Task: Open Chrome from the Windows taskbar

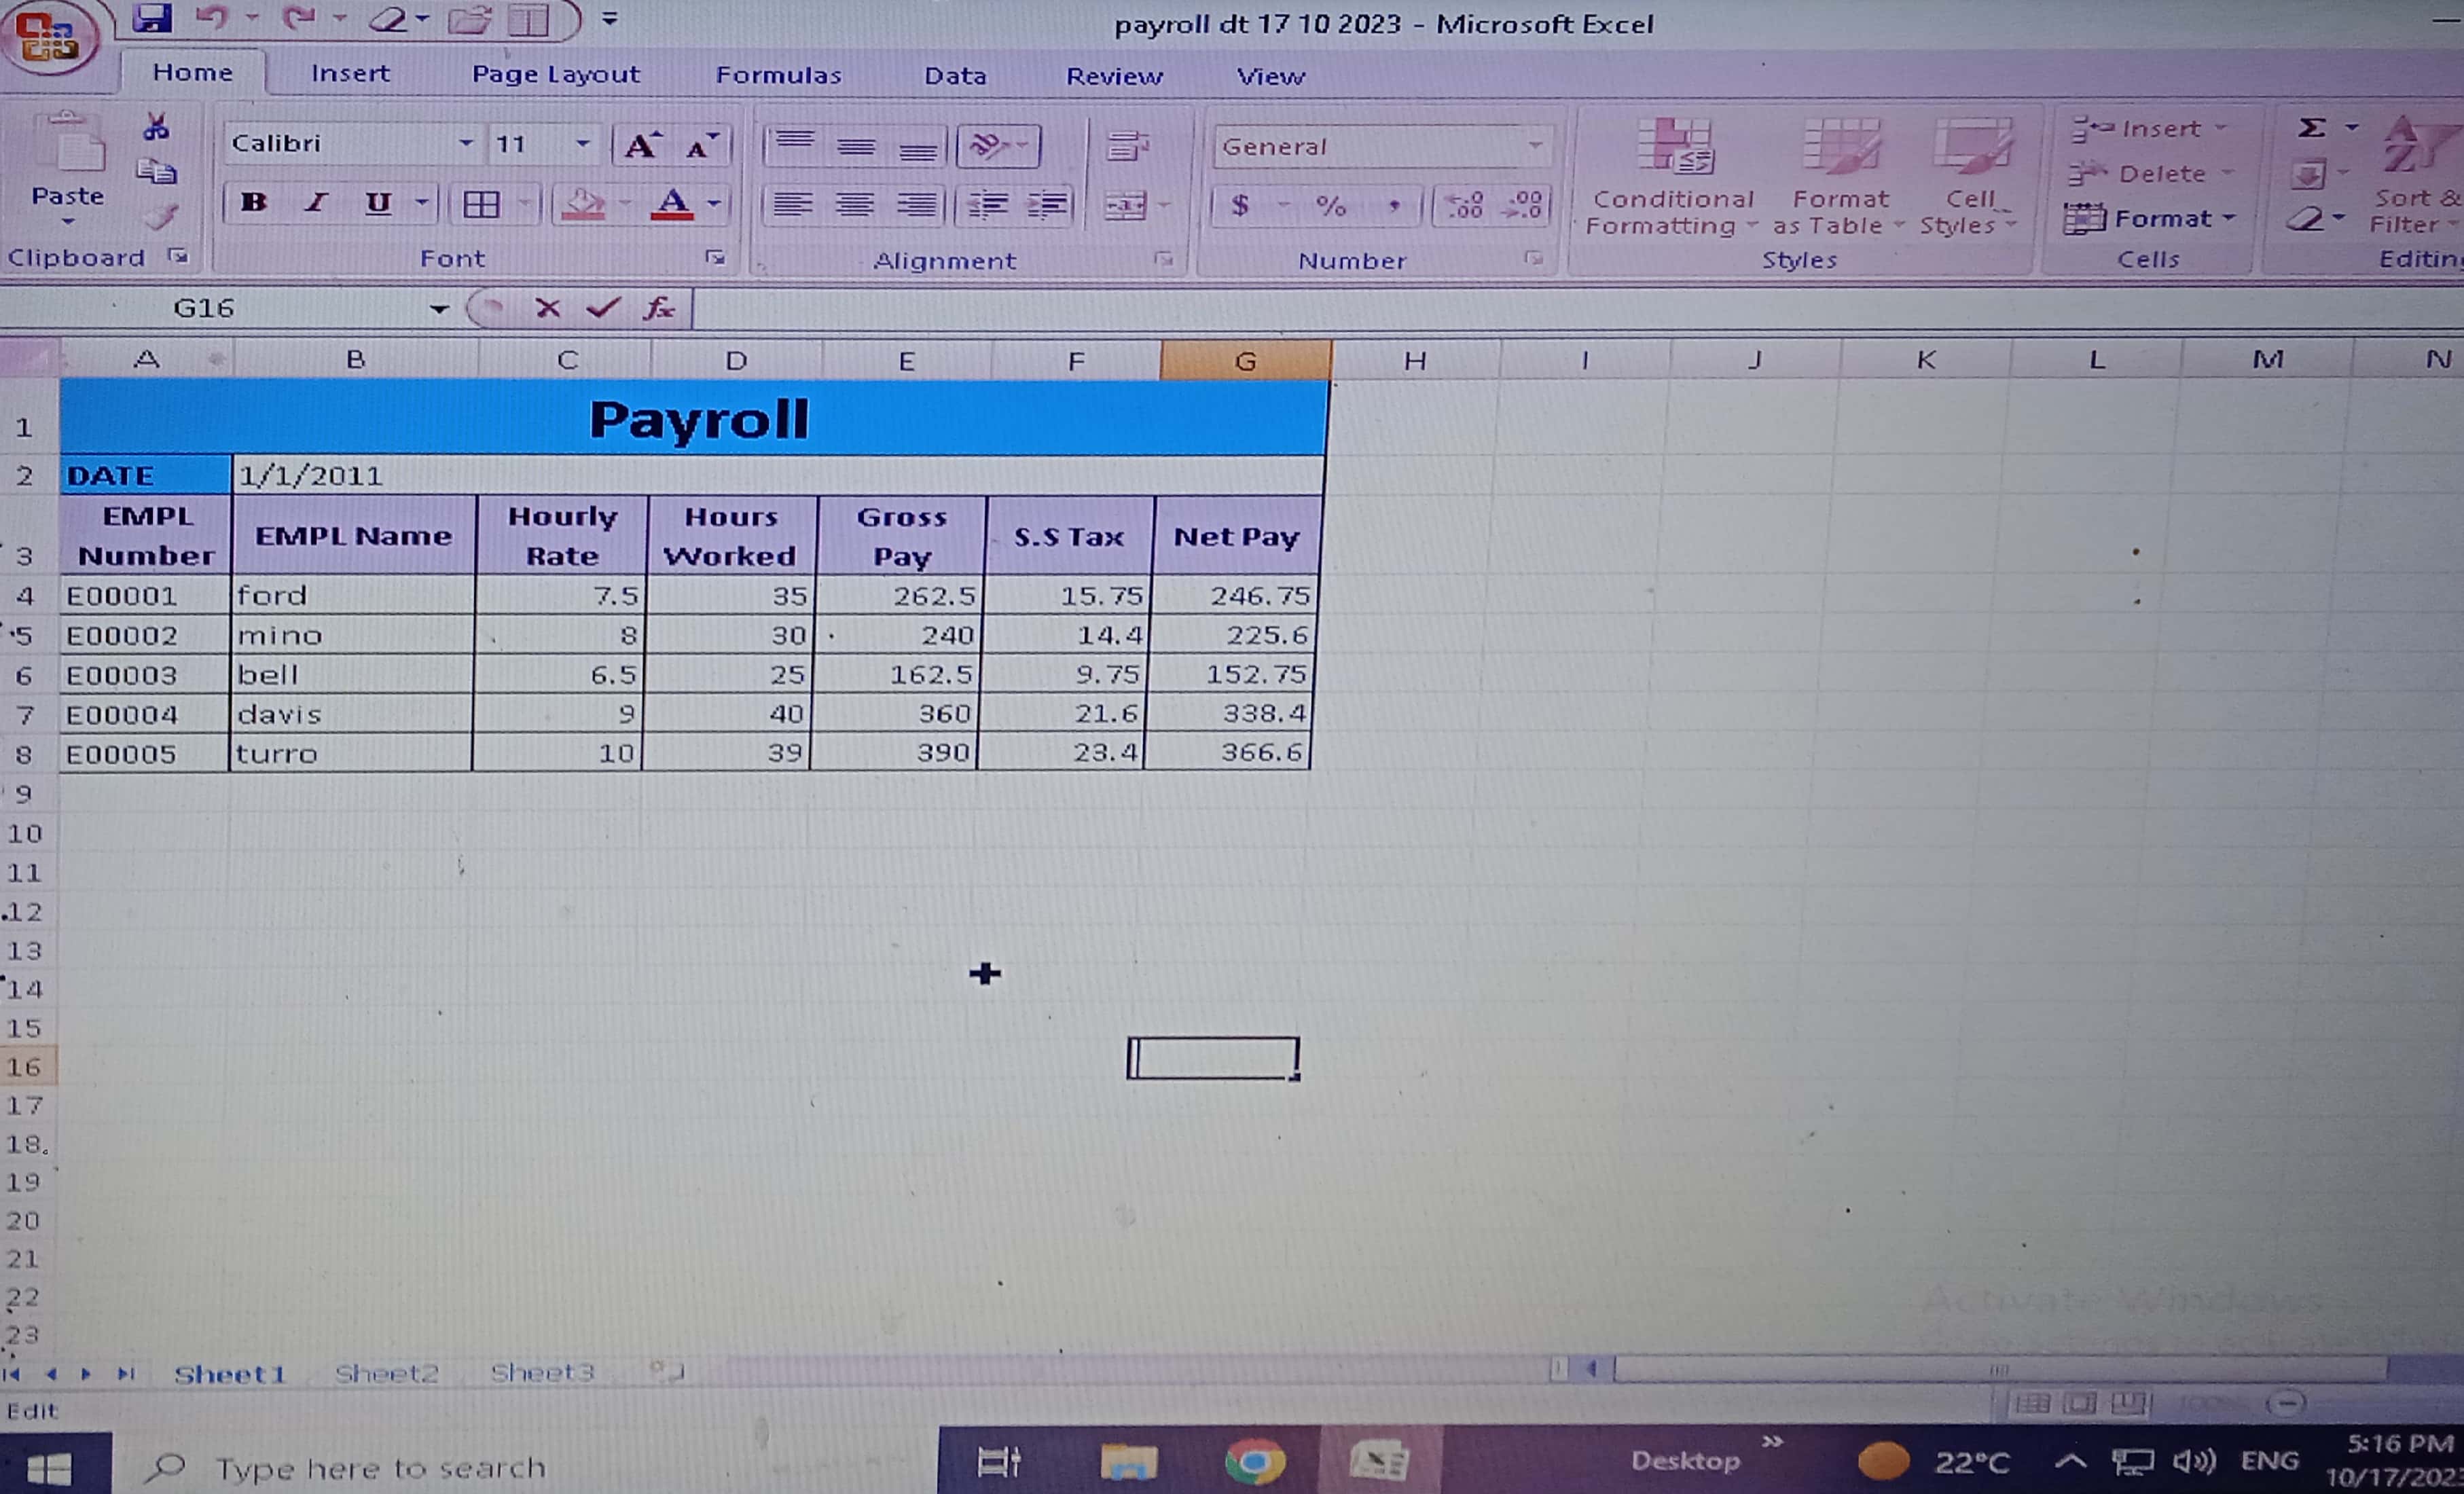Action: pos(1254,1462)
